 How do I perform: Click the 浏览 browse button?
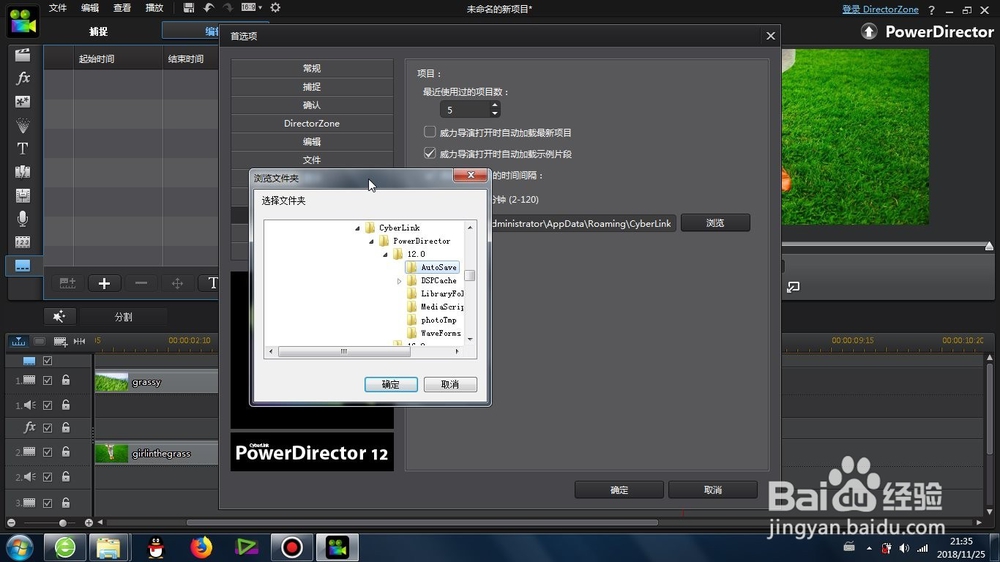[x=715, y=223]
